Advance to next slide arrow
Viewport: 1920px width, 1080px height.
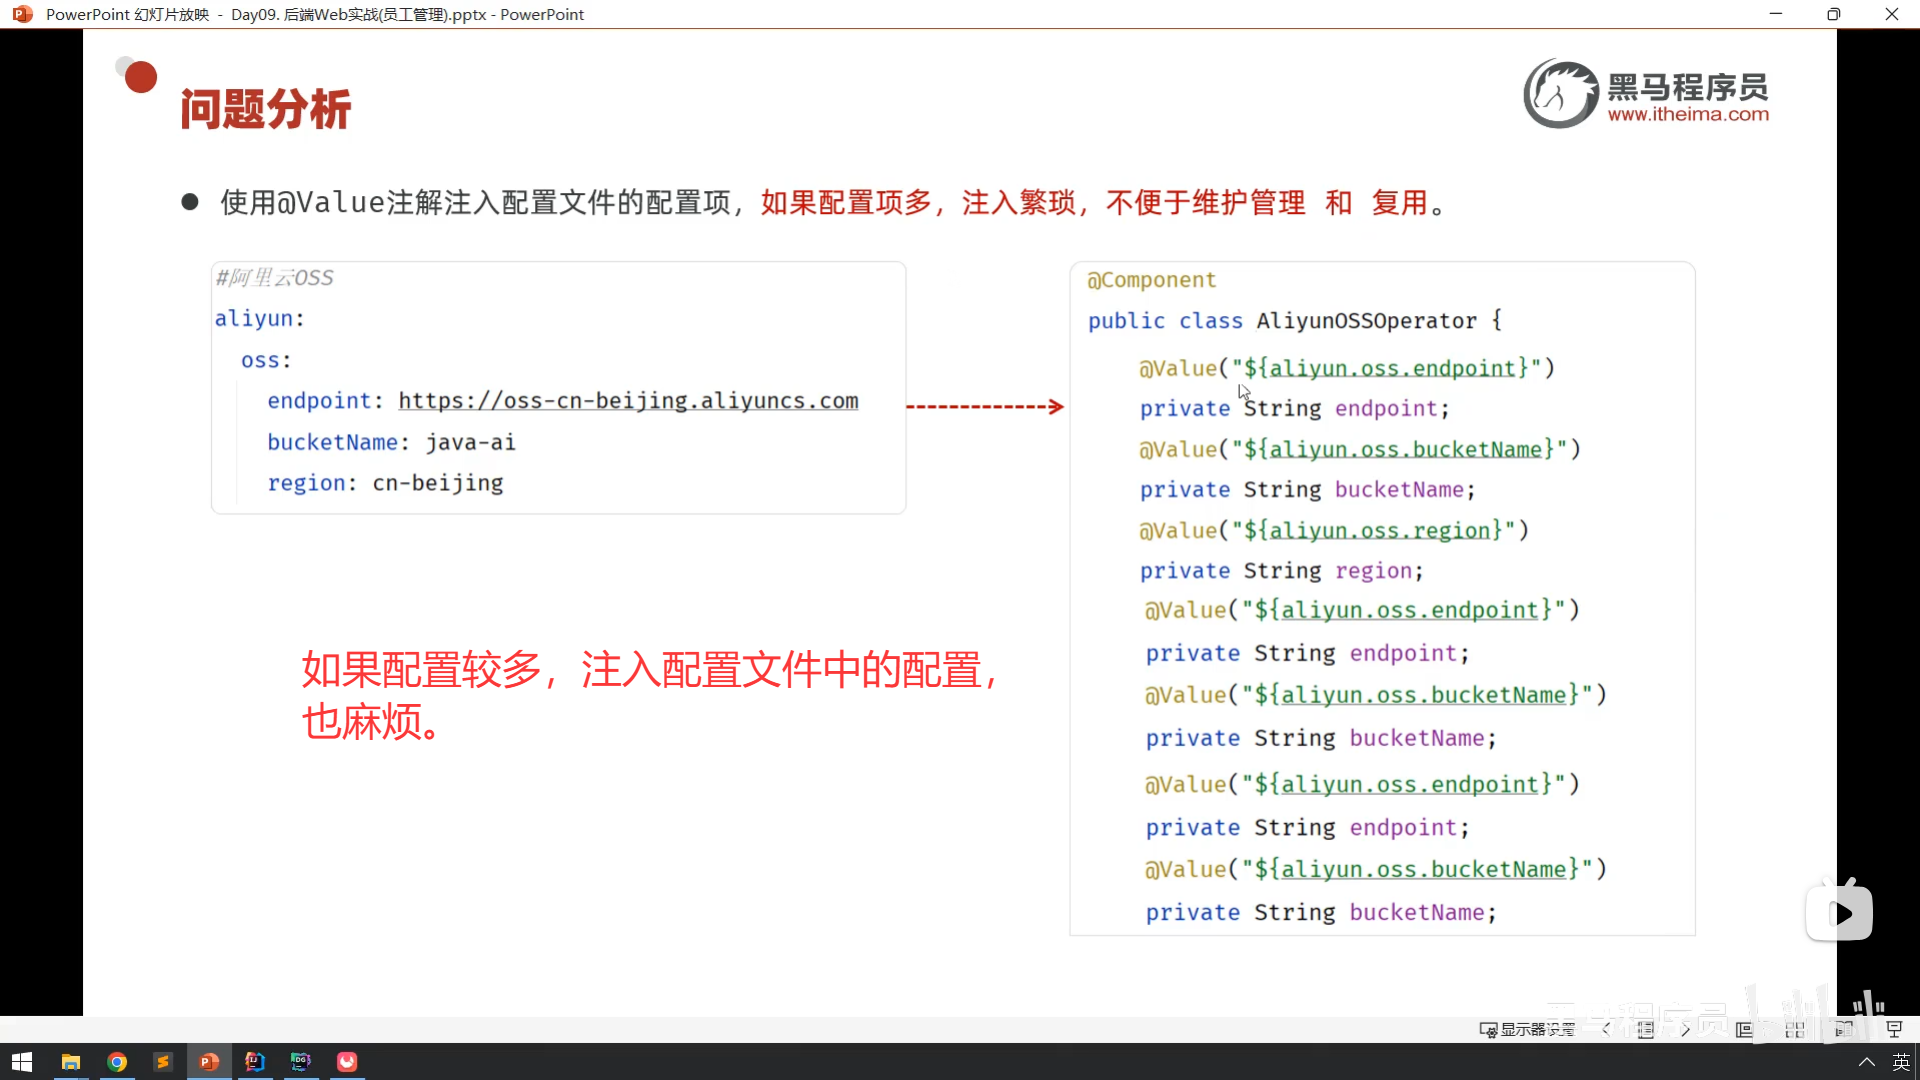(x=1686, y=1029)
